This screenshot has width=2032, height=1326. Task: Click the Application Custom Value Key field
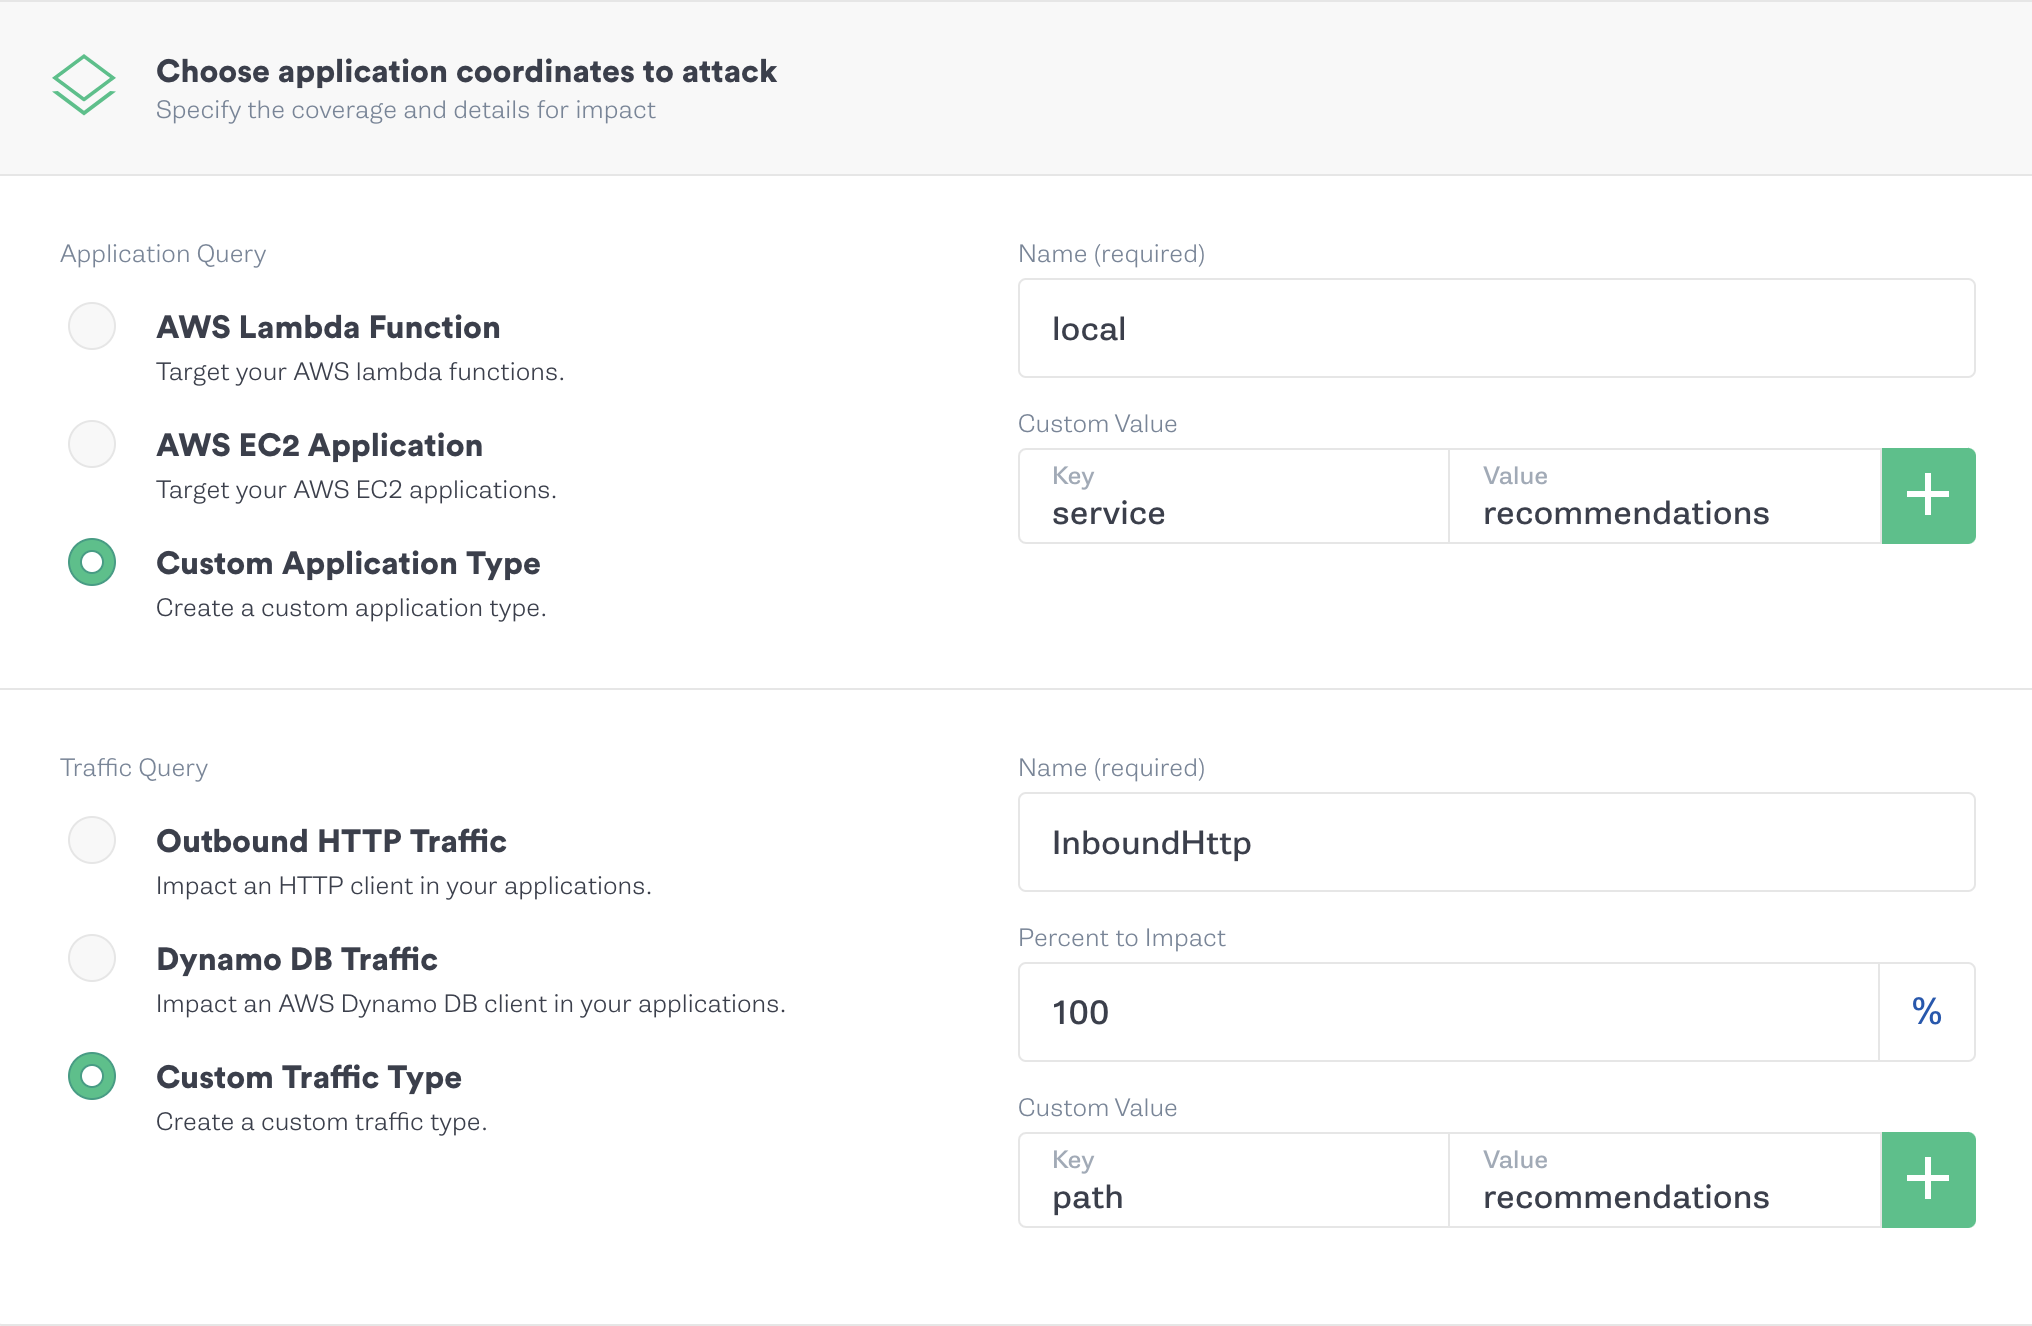coord(1234,496)
